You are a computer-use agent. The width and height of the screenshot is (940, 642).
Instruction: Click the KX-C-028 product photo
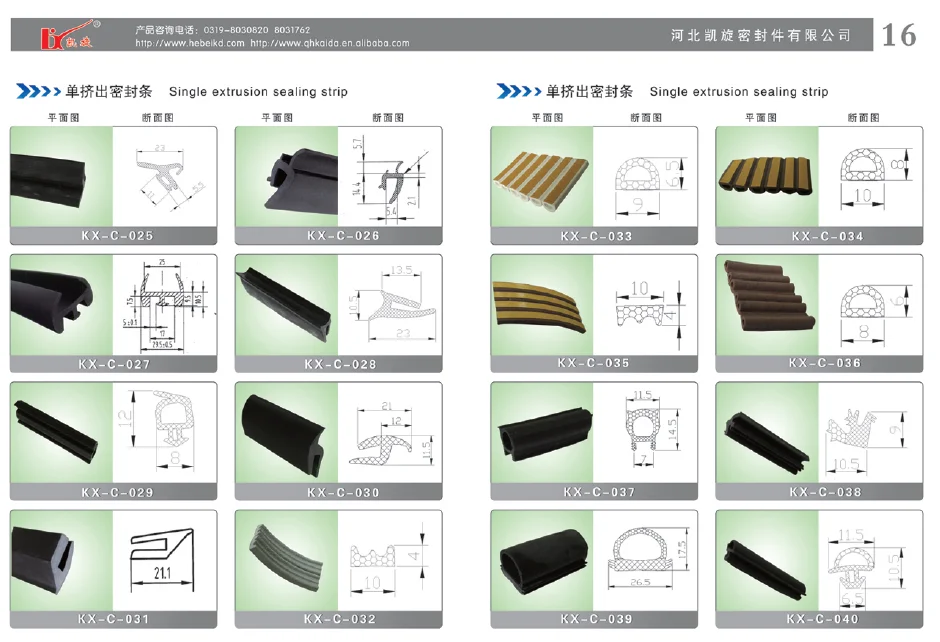[x=287, y=305]
